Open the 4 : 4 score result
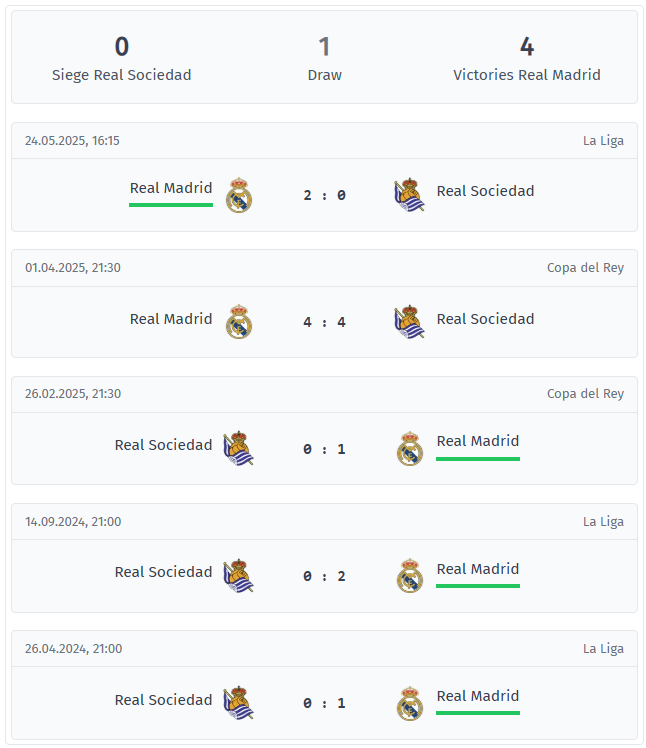Viewport: 646px width, 748px height. 324,322
